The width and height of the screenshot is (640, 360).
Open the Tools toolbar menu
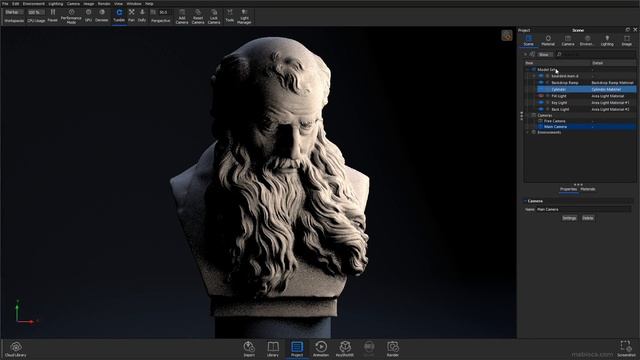click(230, 15)
